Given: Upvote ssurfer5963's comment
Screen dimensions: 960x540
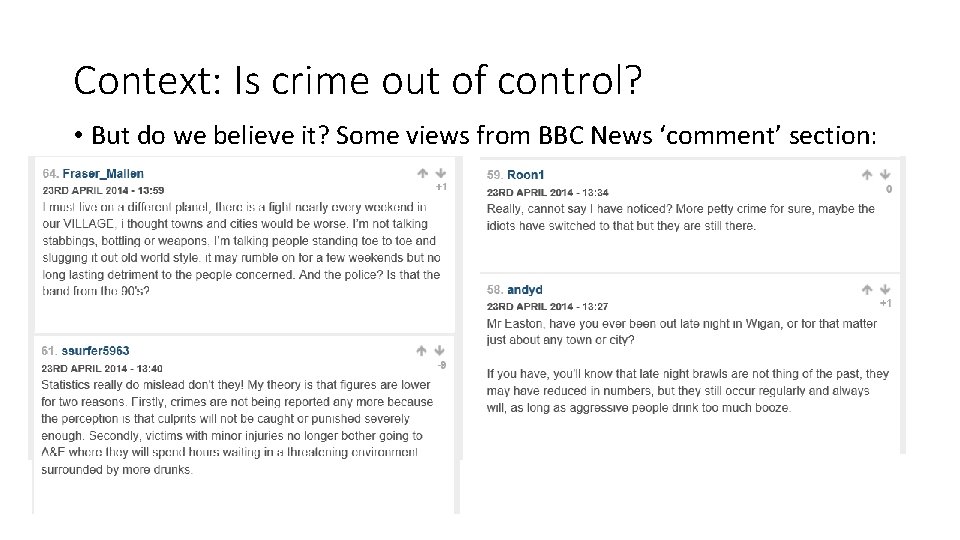Looking at the screenshot, I should [423, 351].
